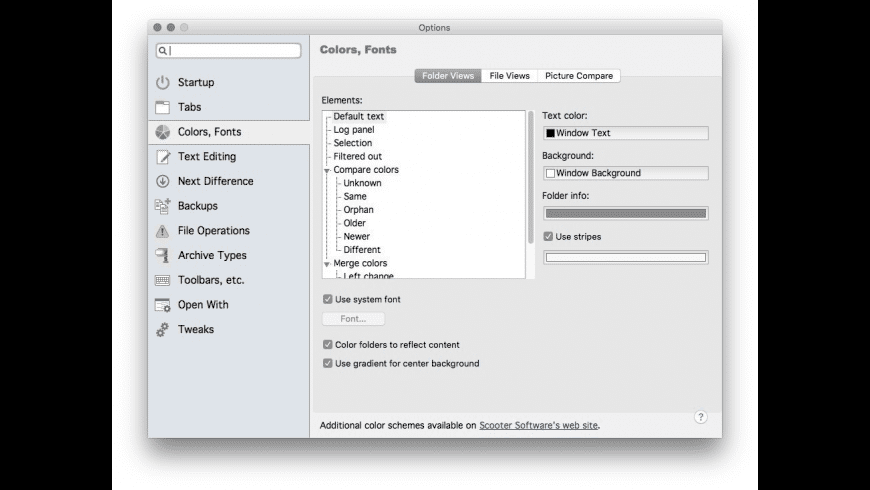This screenshot has width=870, height=490.
Task: Open the Next Difference section label
Action: 215,181
